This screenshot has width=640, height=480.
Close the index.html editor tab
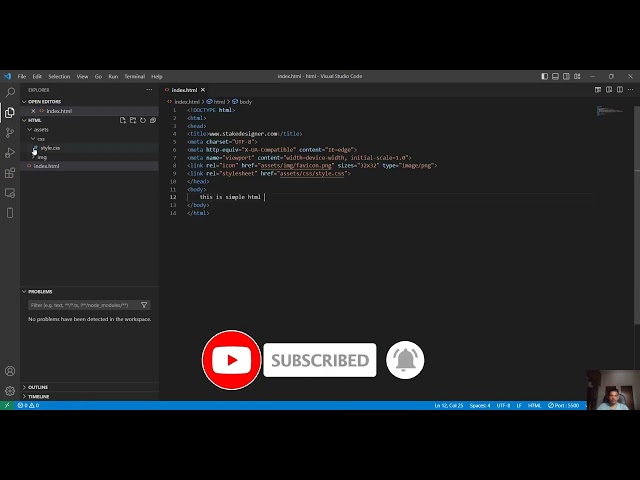click(203, 90)
